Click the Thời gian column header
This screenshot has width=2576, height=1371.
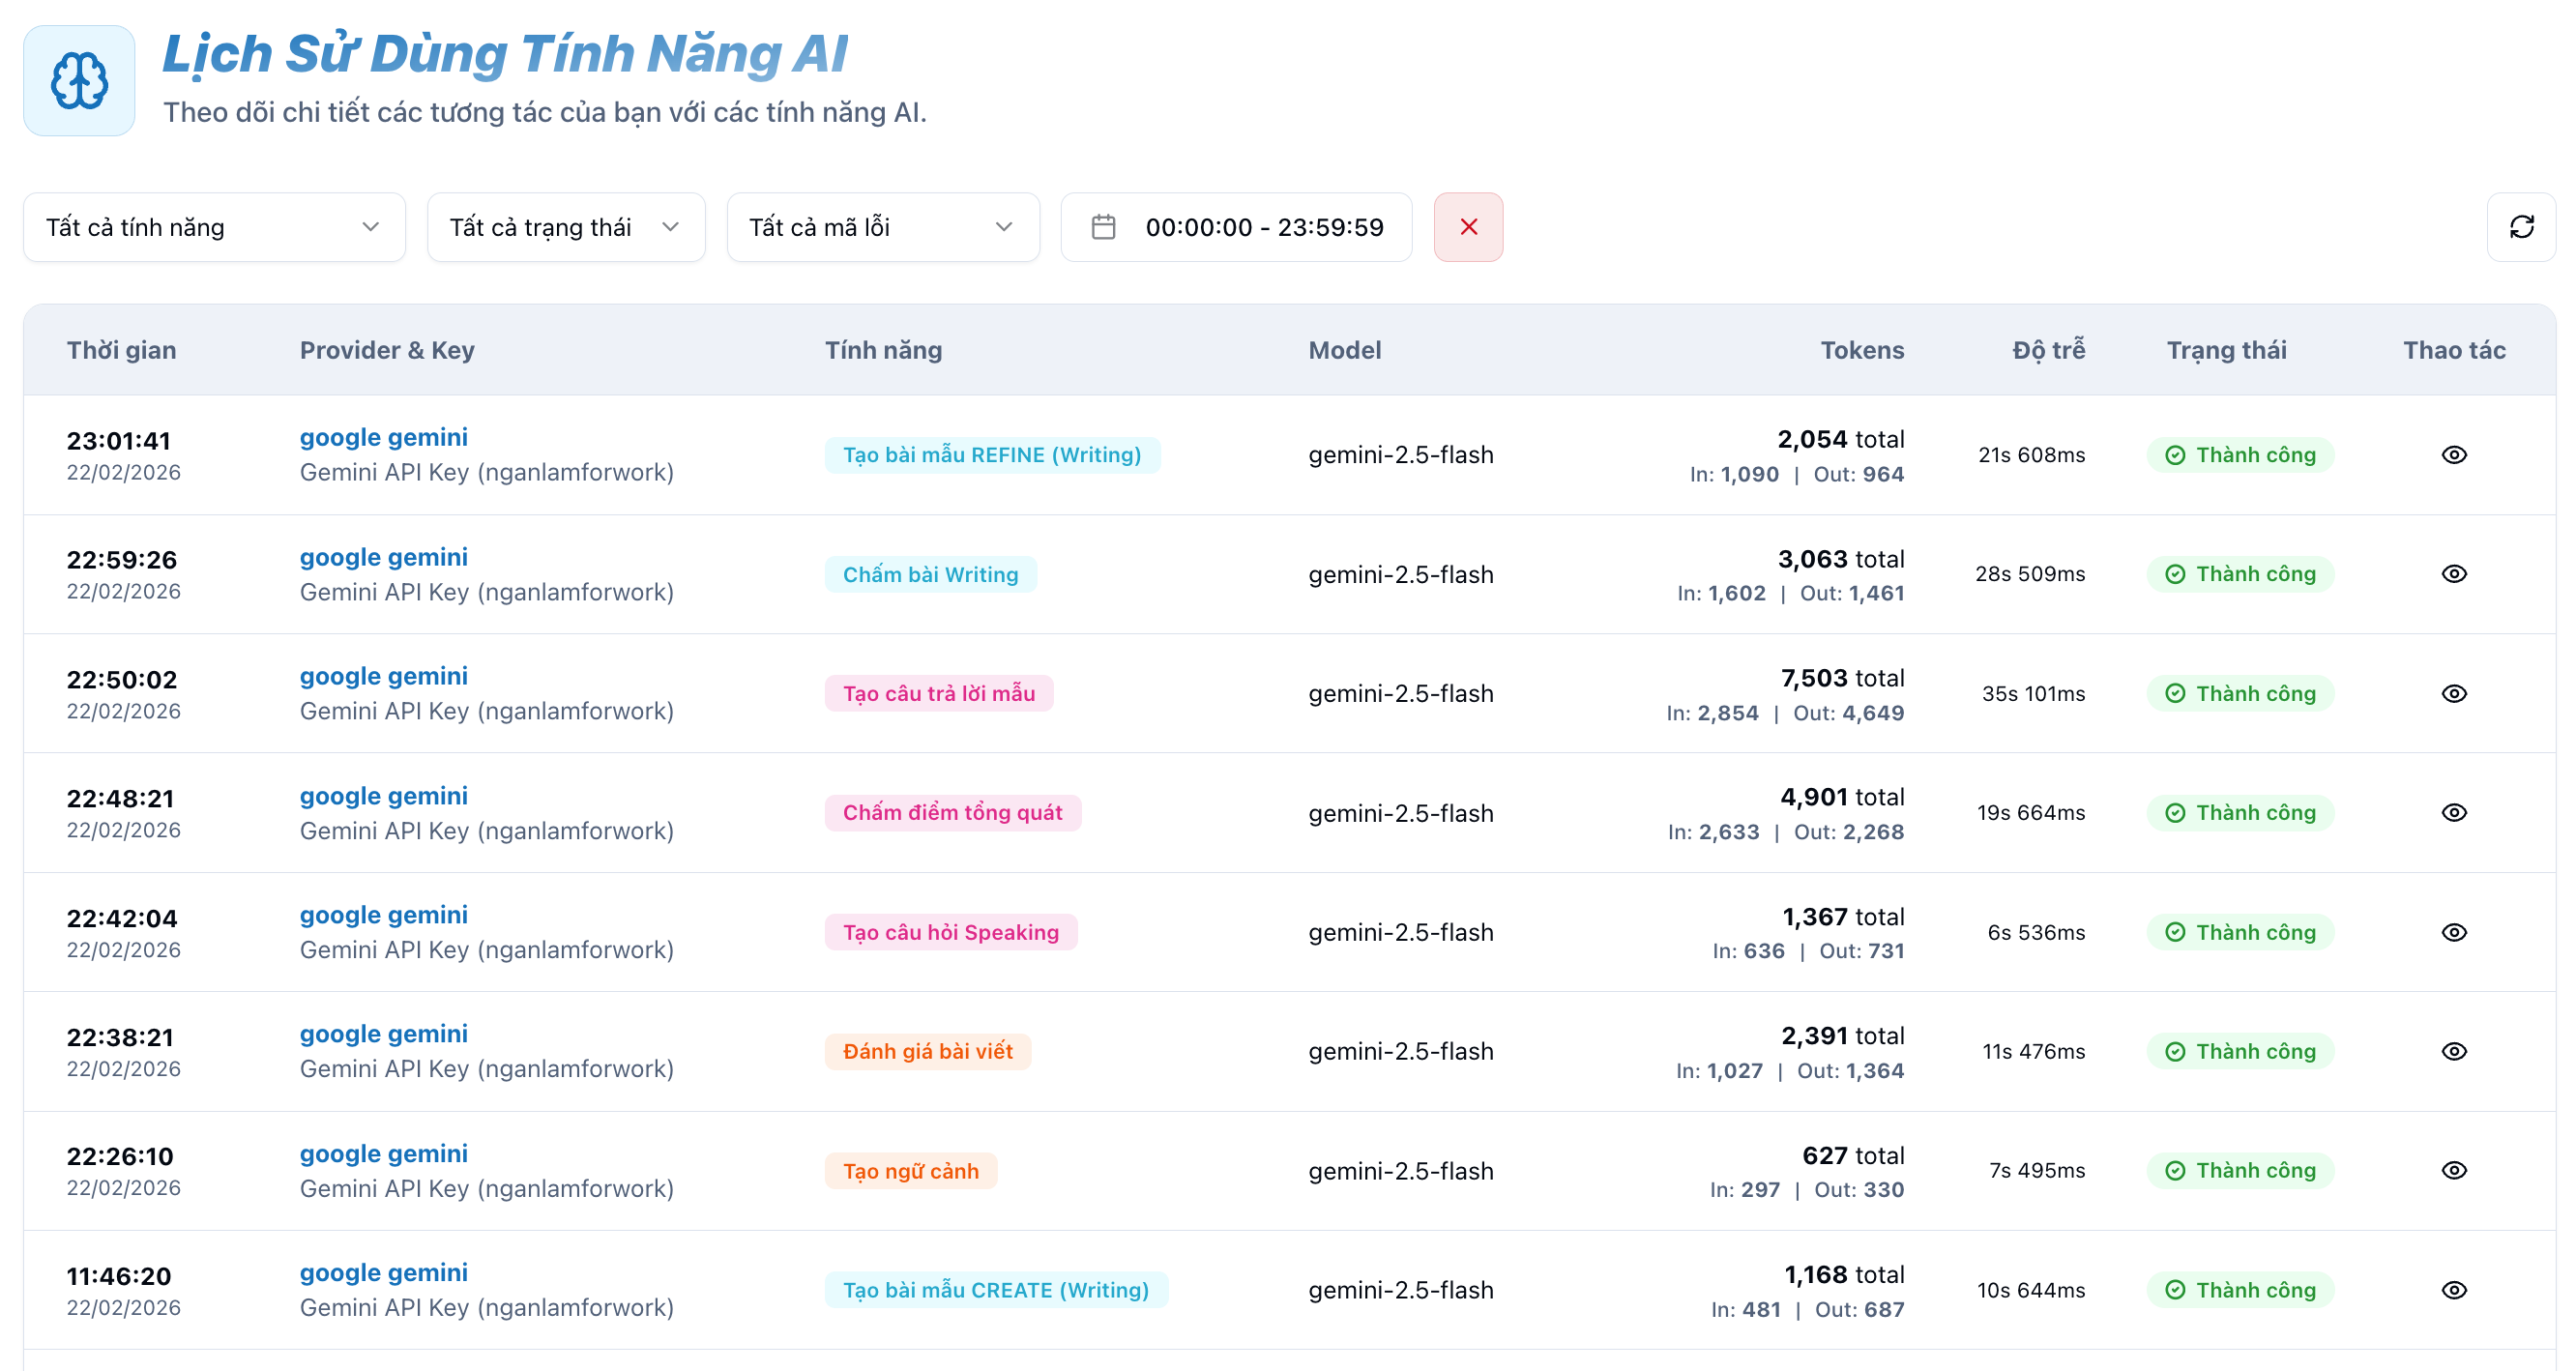(x=121, y=350)
